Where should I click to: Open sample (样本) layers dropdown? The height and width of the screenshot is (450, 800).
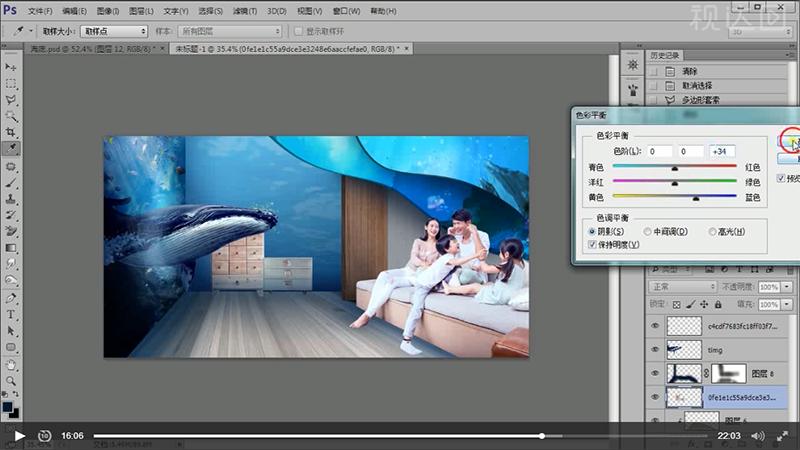pyautogui.click(x=230, y=32)
